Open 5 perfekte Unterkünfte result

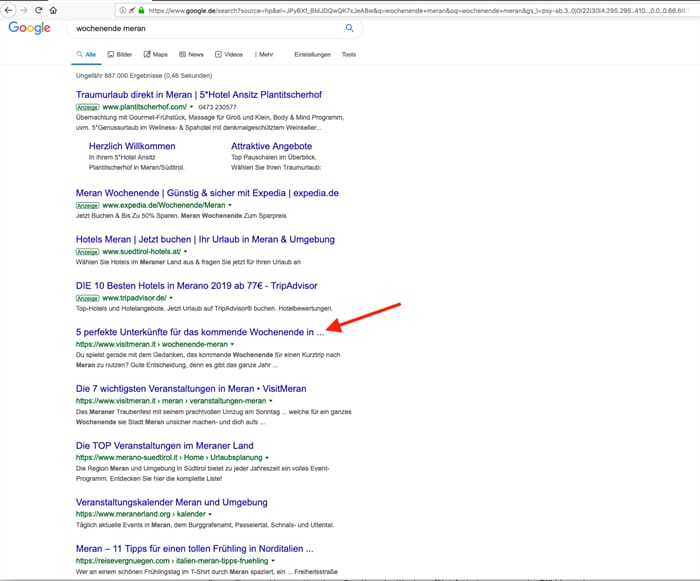200,332
